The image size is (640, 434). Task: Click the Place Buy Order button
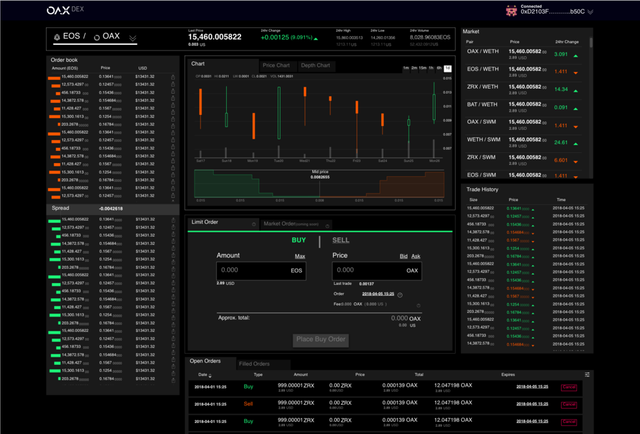(321, 340)
